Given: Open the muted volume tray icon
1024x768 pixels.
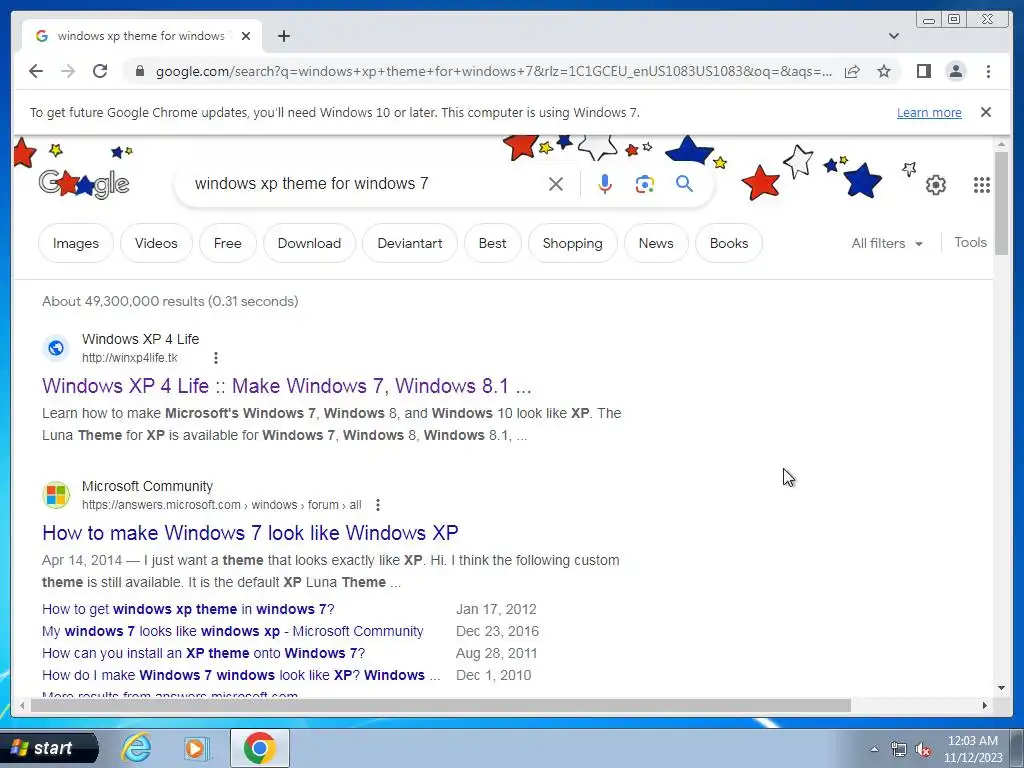Looking at the screenshot, I should click(x=923, y=749).
